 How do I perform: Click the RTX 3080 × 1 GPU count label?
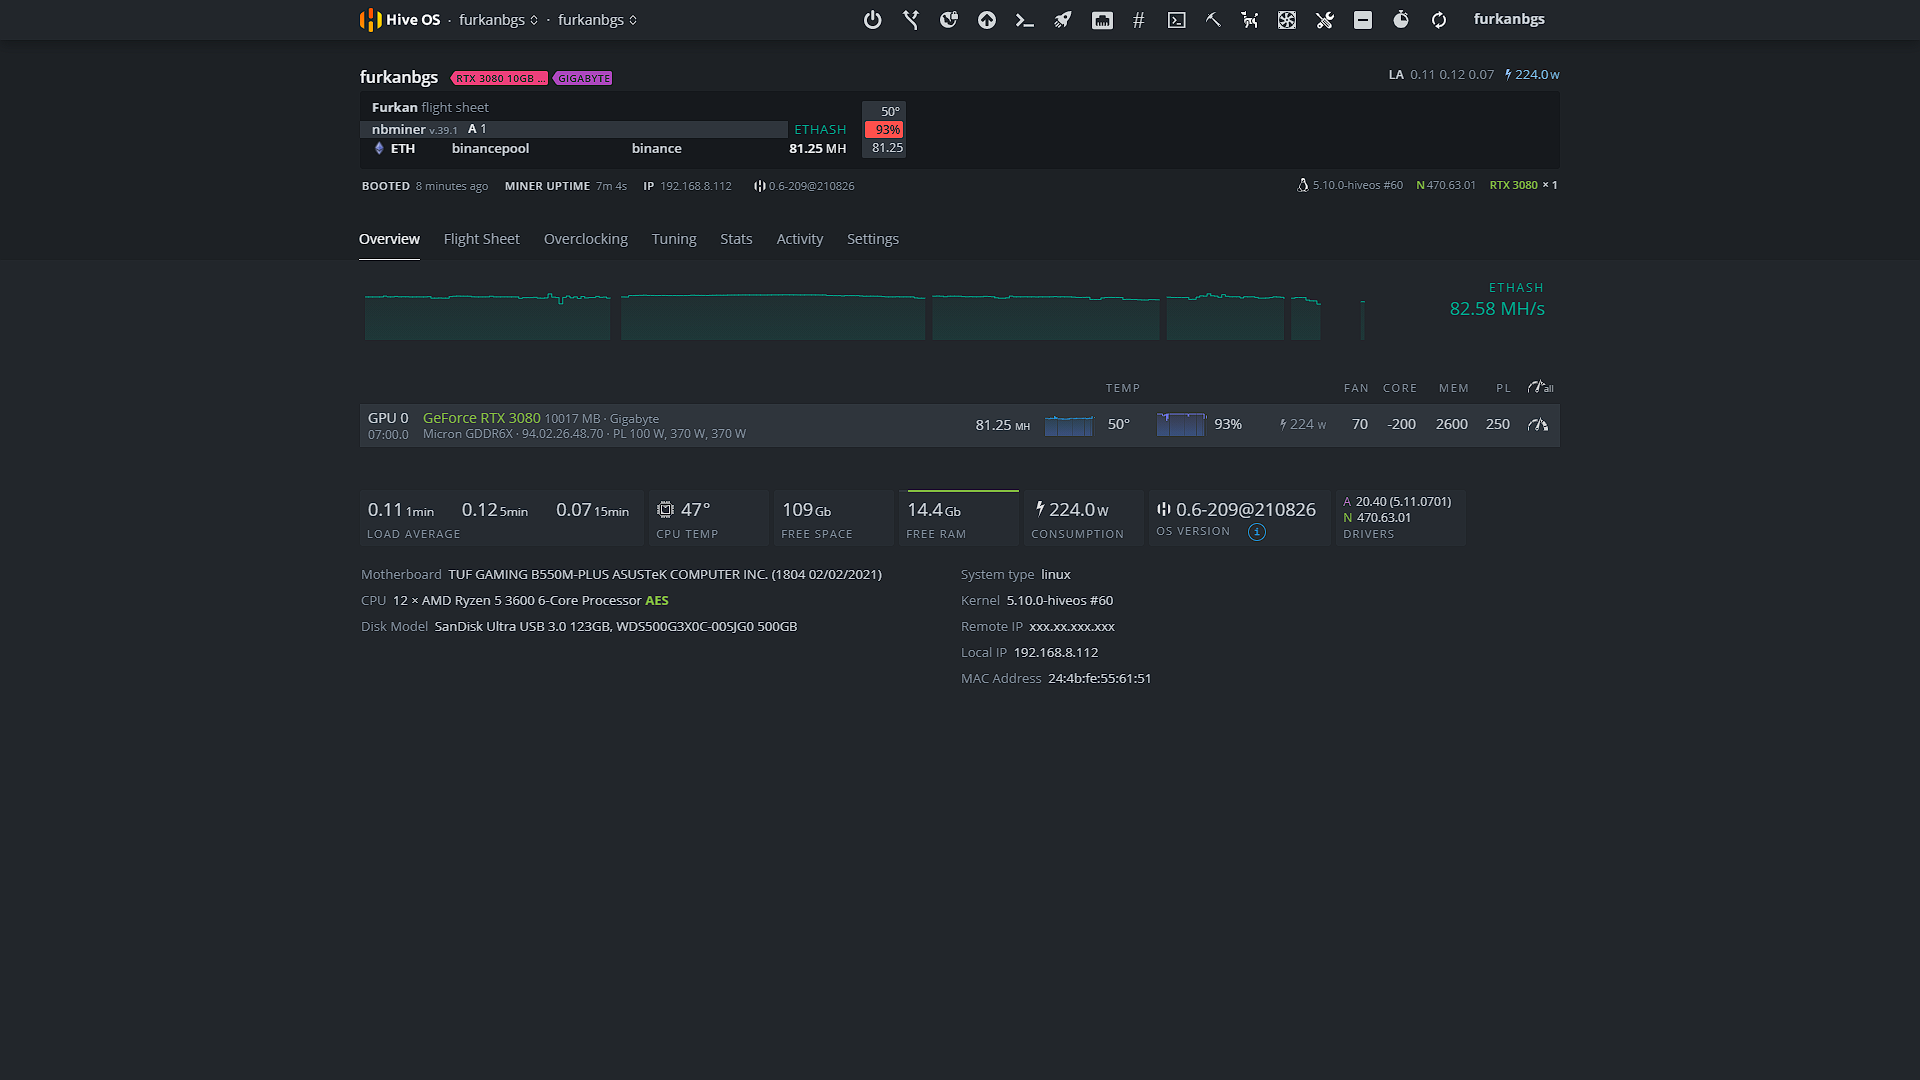coord(1523,185)
